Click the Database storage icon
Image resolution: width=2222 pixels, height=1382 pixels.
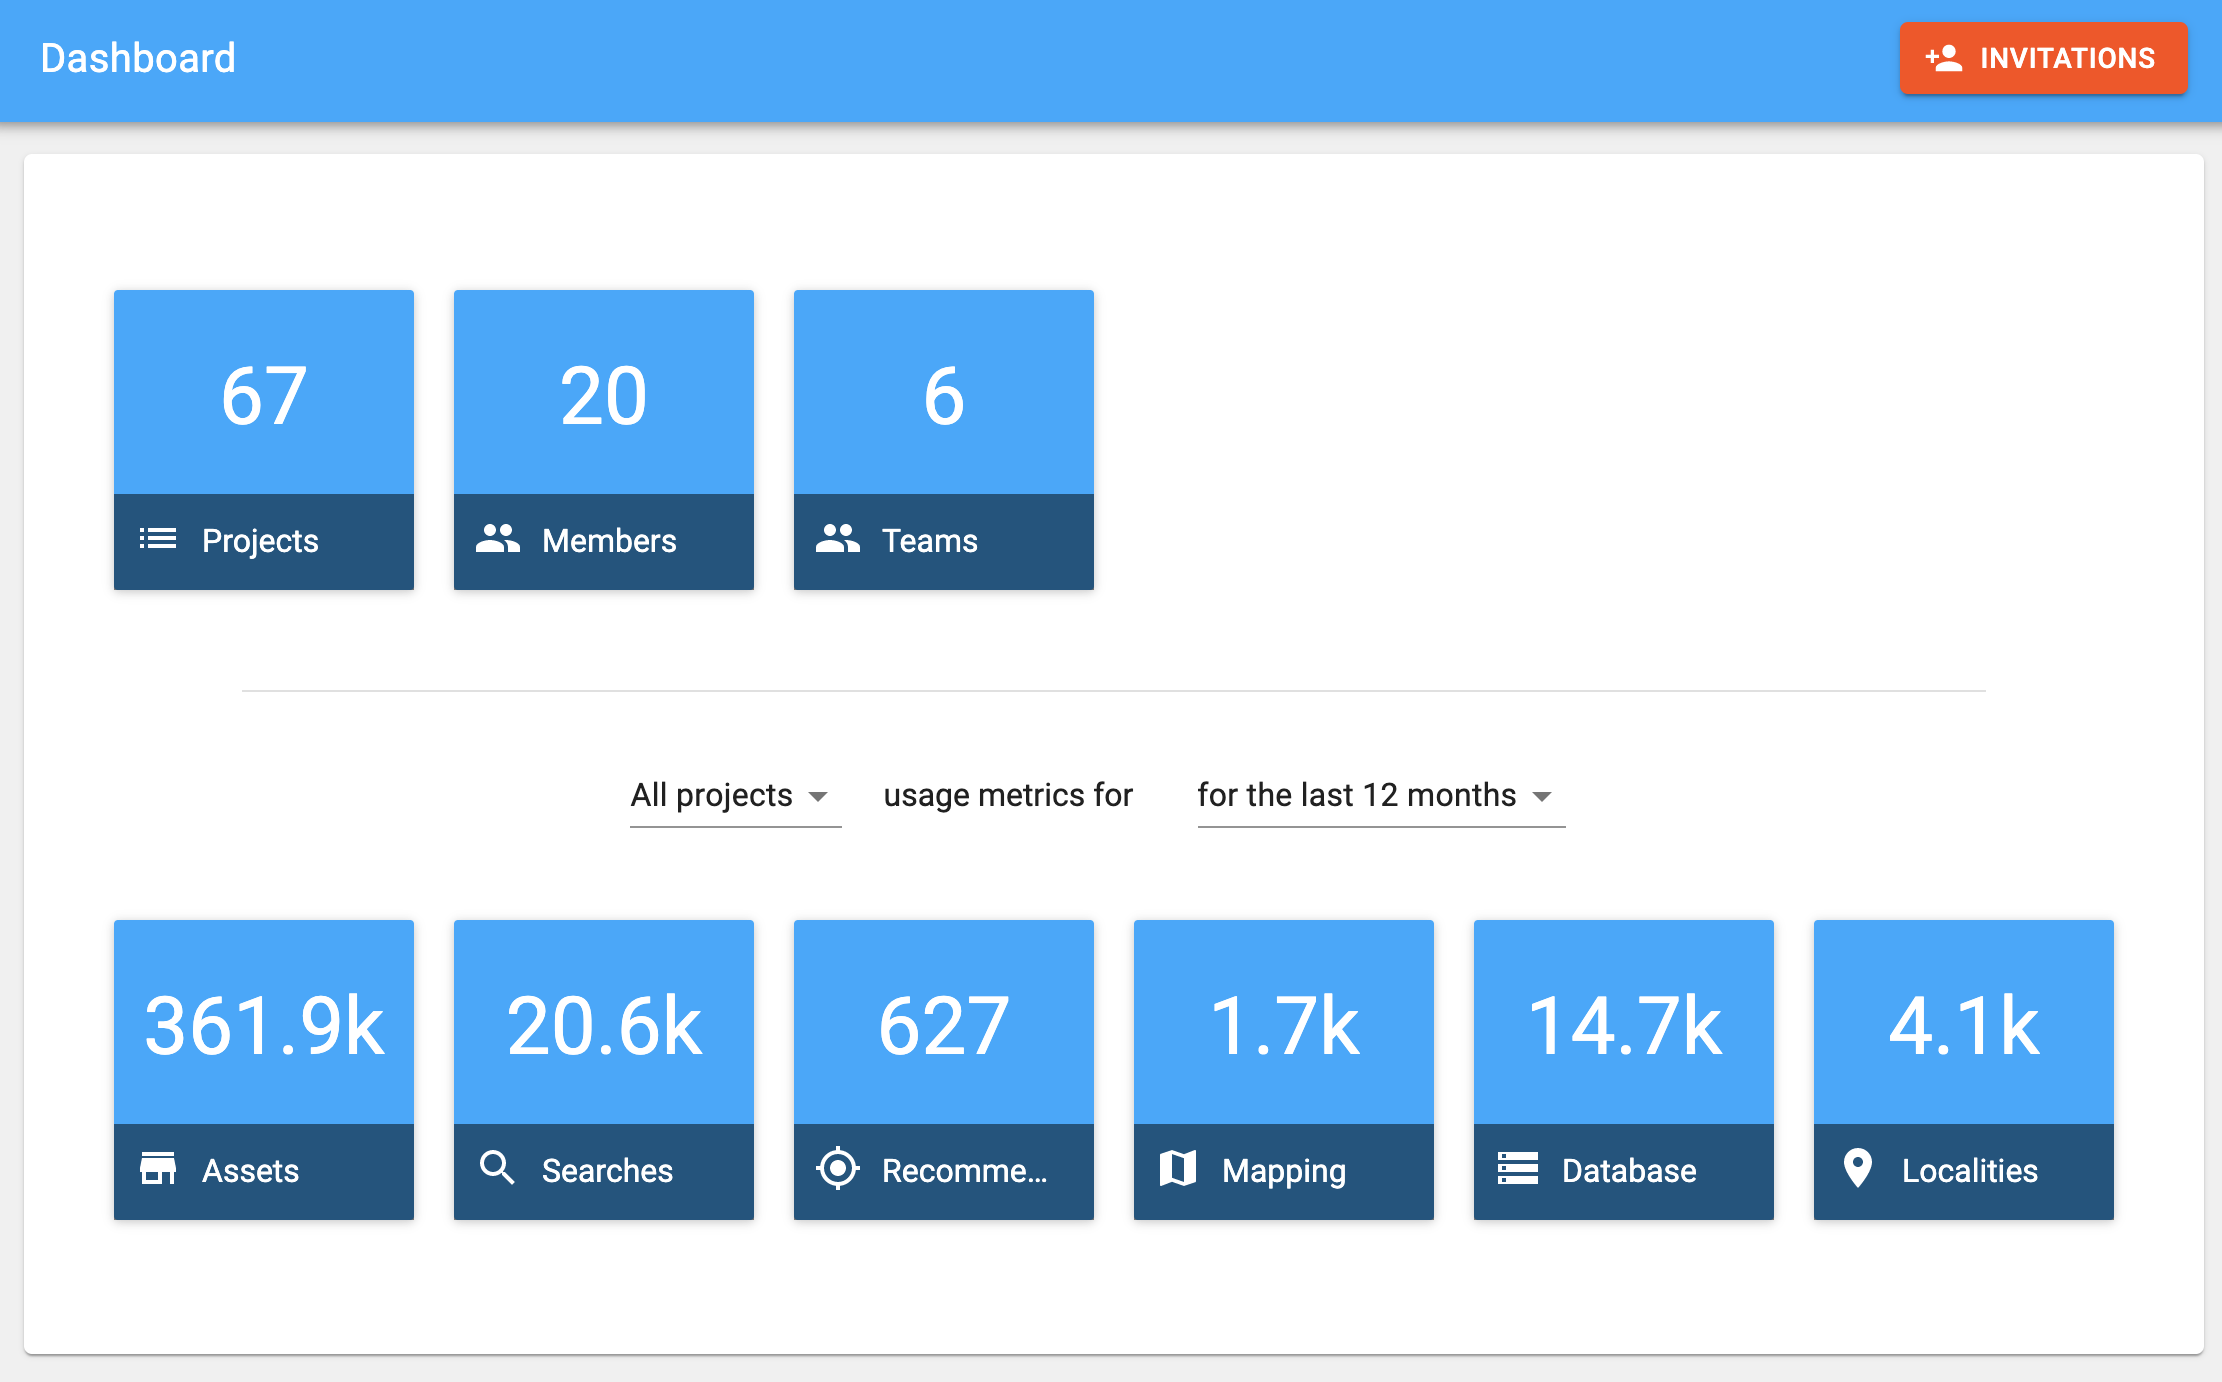[1517, 1168]
